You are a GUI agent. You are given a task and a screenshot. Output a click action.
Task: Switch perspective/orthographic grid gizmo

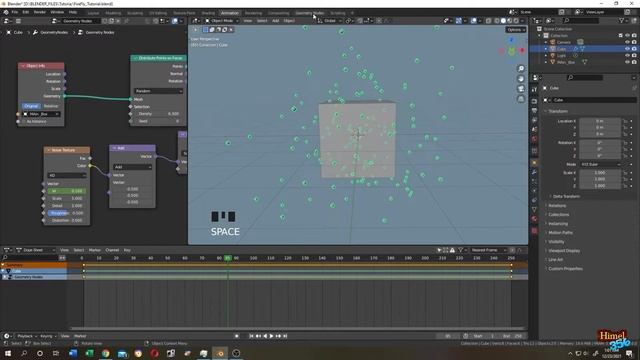[521, 99]
